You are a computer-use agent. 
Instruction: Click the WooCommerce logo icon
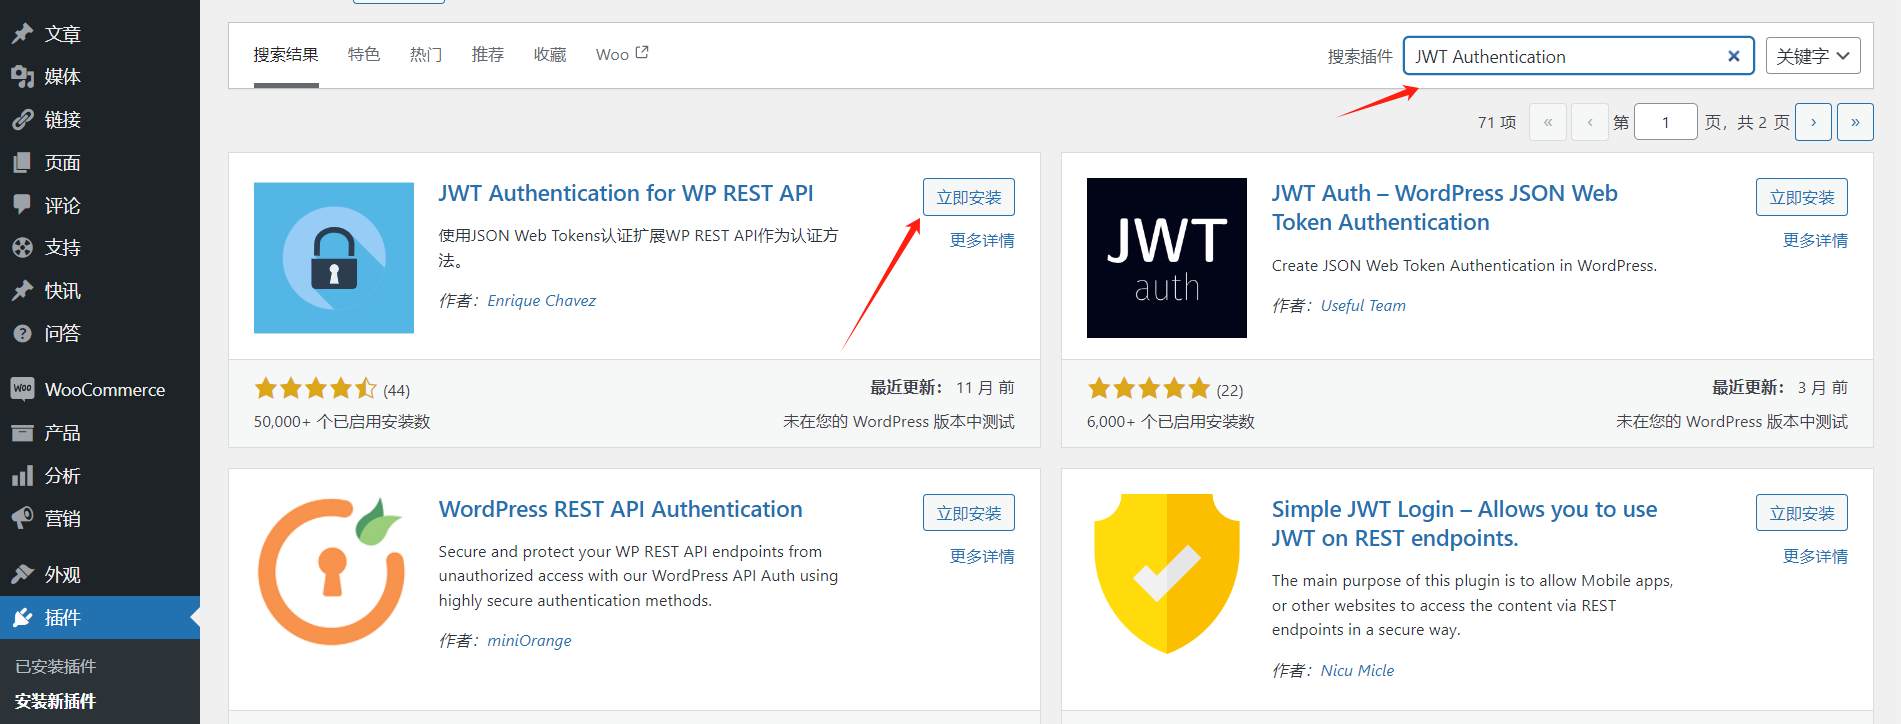(x=22, y=389)
